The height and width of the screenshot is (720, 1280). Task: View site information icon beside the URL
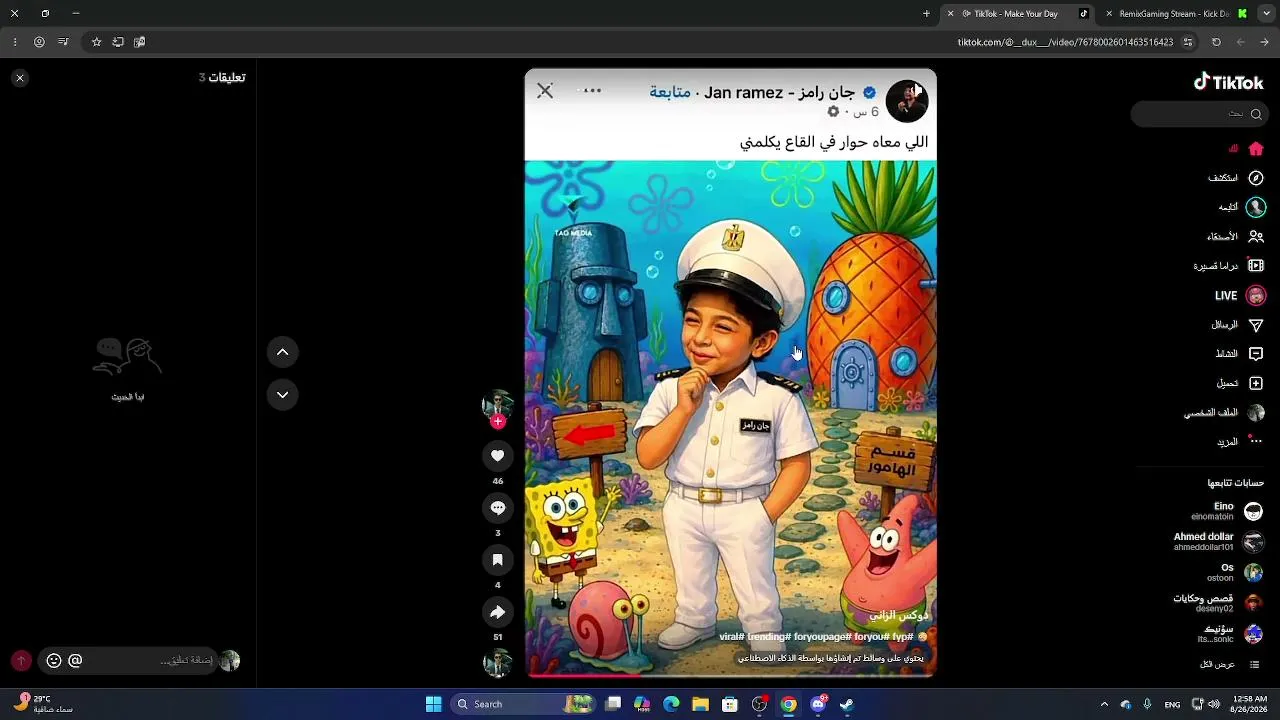[1188, 42]
